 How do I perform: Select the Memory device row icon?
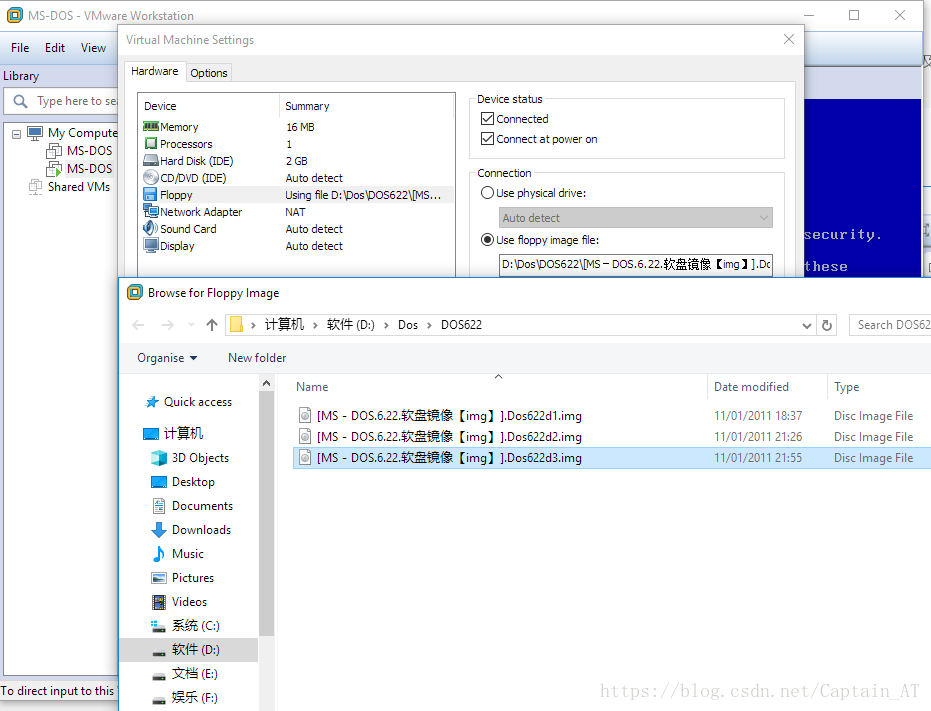pyautogui.click(x=151, y=127)
